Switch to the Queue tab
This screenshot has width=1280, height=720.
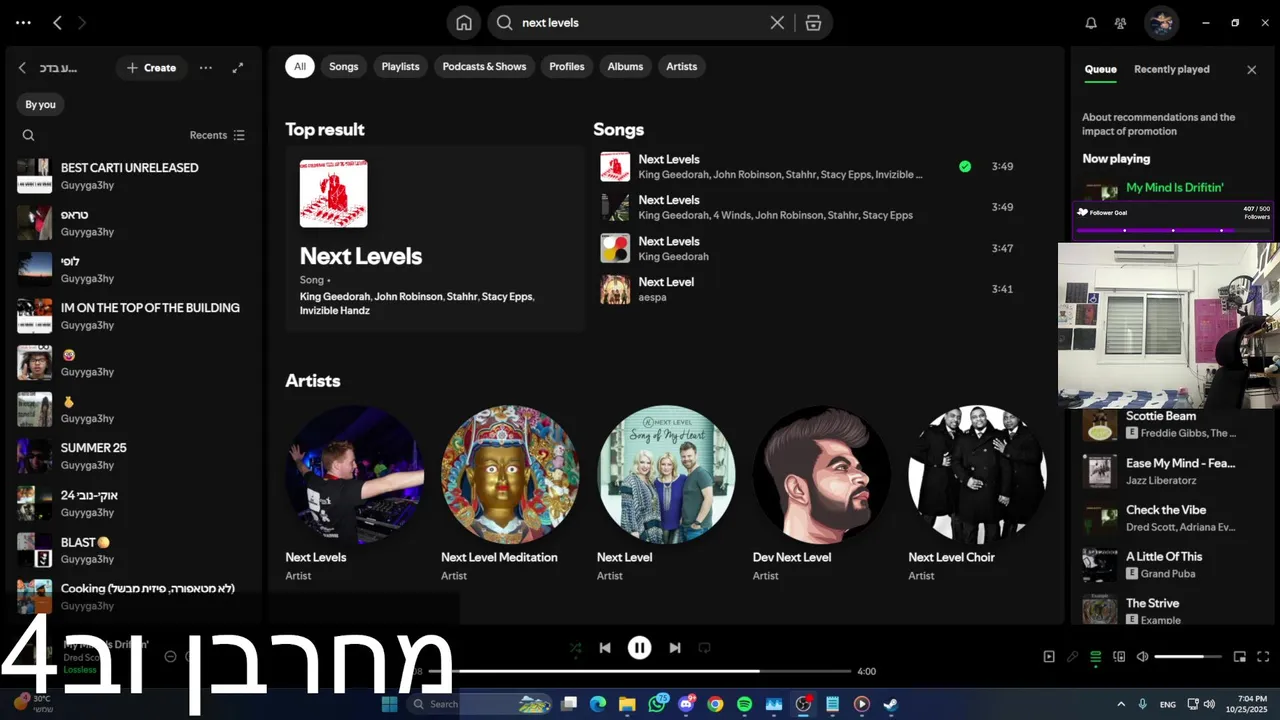[x=1101, y=69]
